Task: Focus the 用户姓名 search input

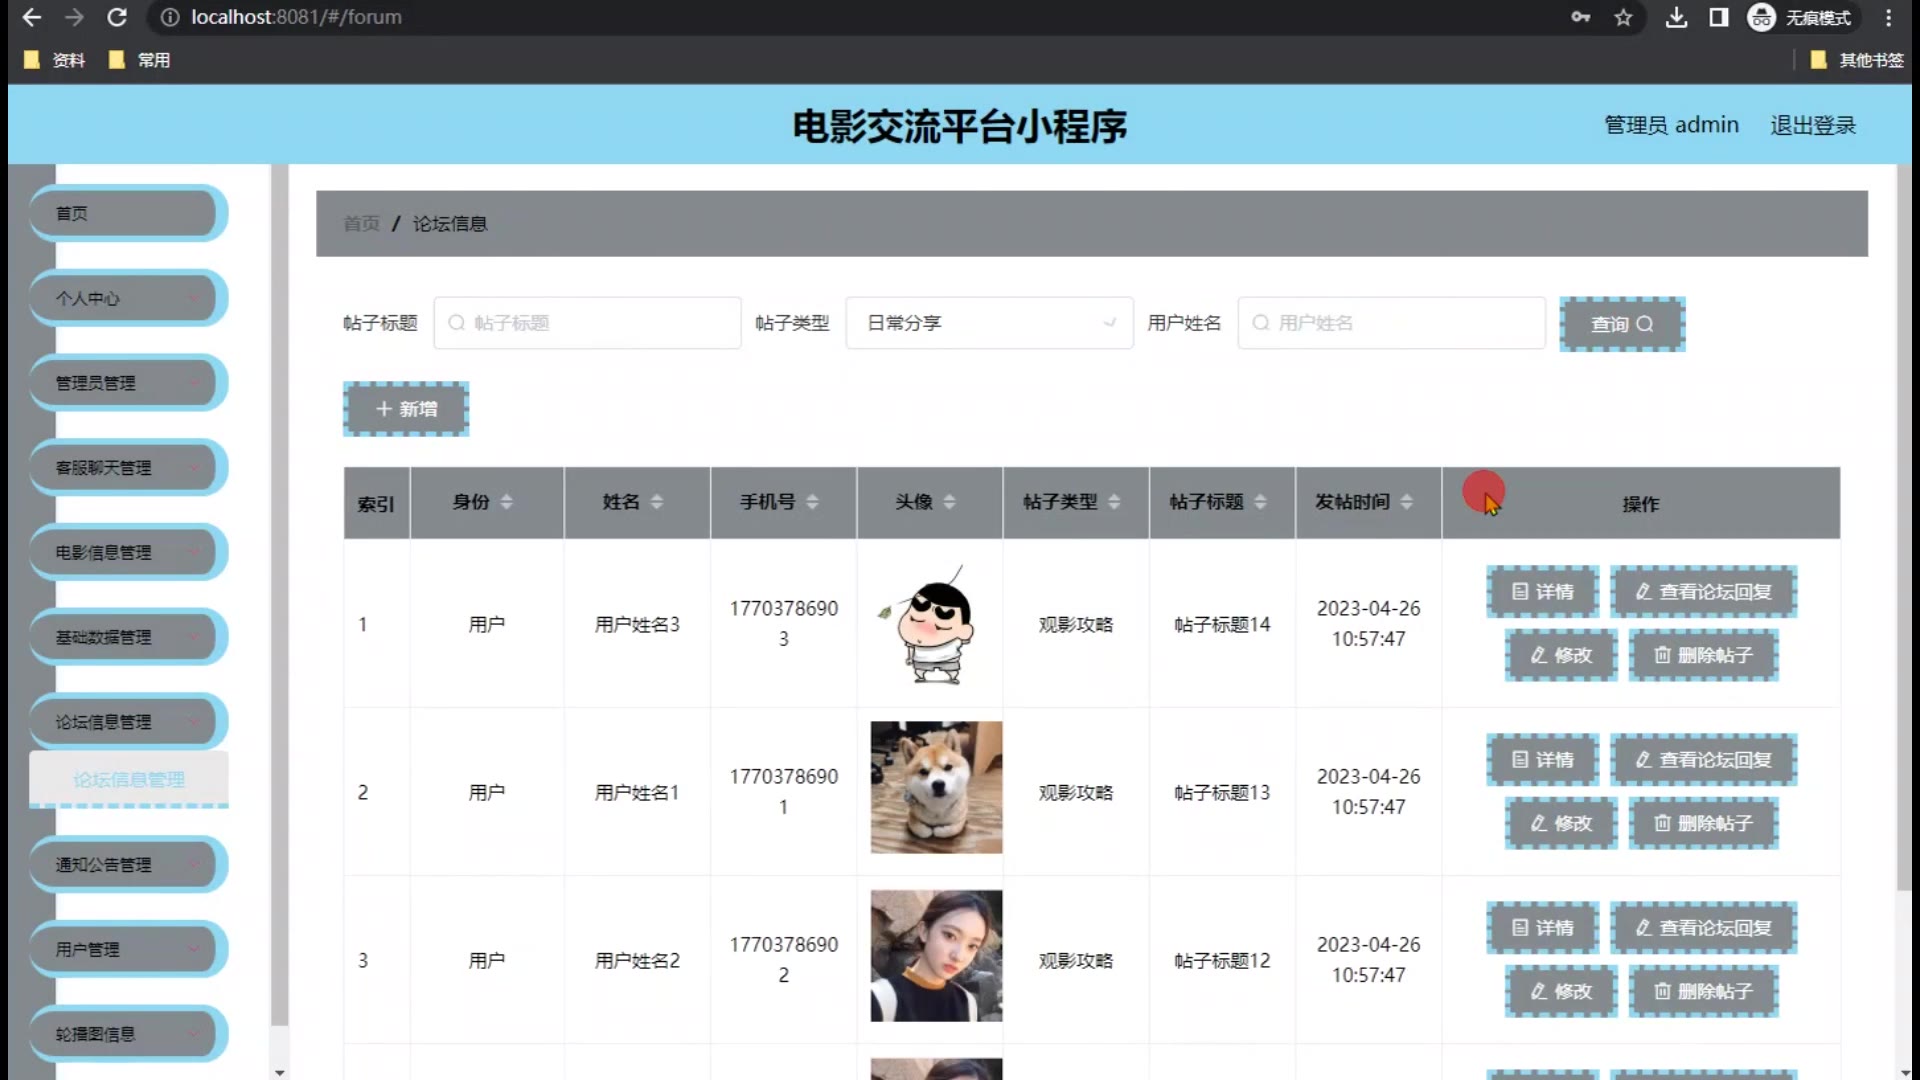Action: [1391, 323]
